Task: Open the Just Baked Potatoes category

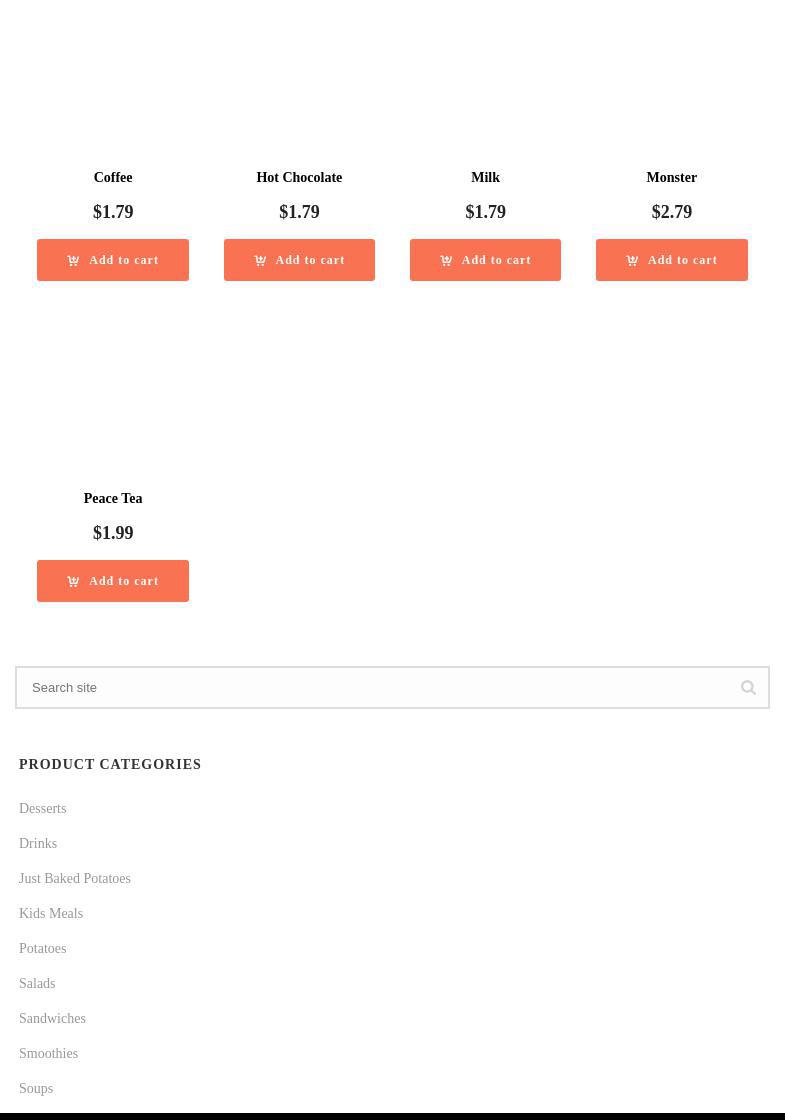Action: [x=75, y=879]
